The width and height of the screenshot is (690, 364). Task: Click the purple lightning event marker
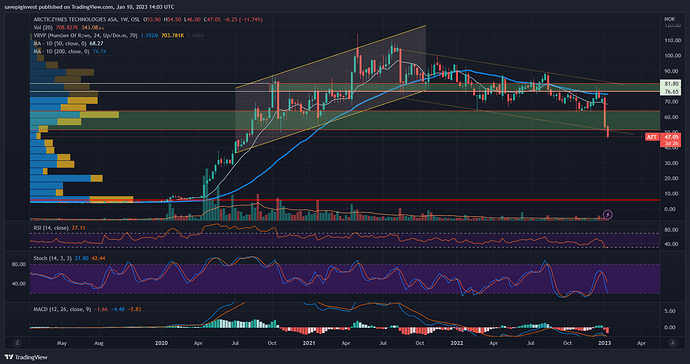click(608, 214)
